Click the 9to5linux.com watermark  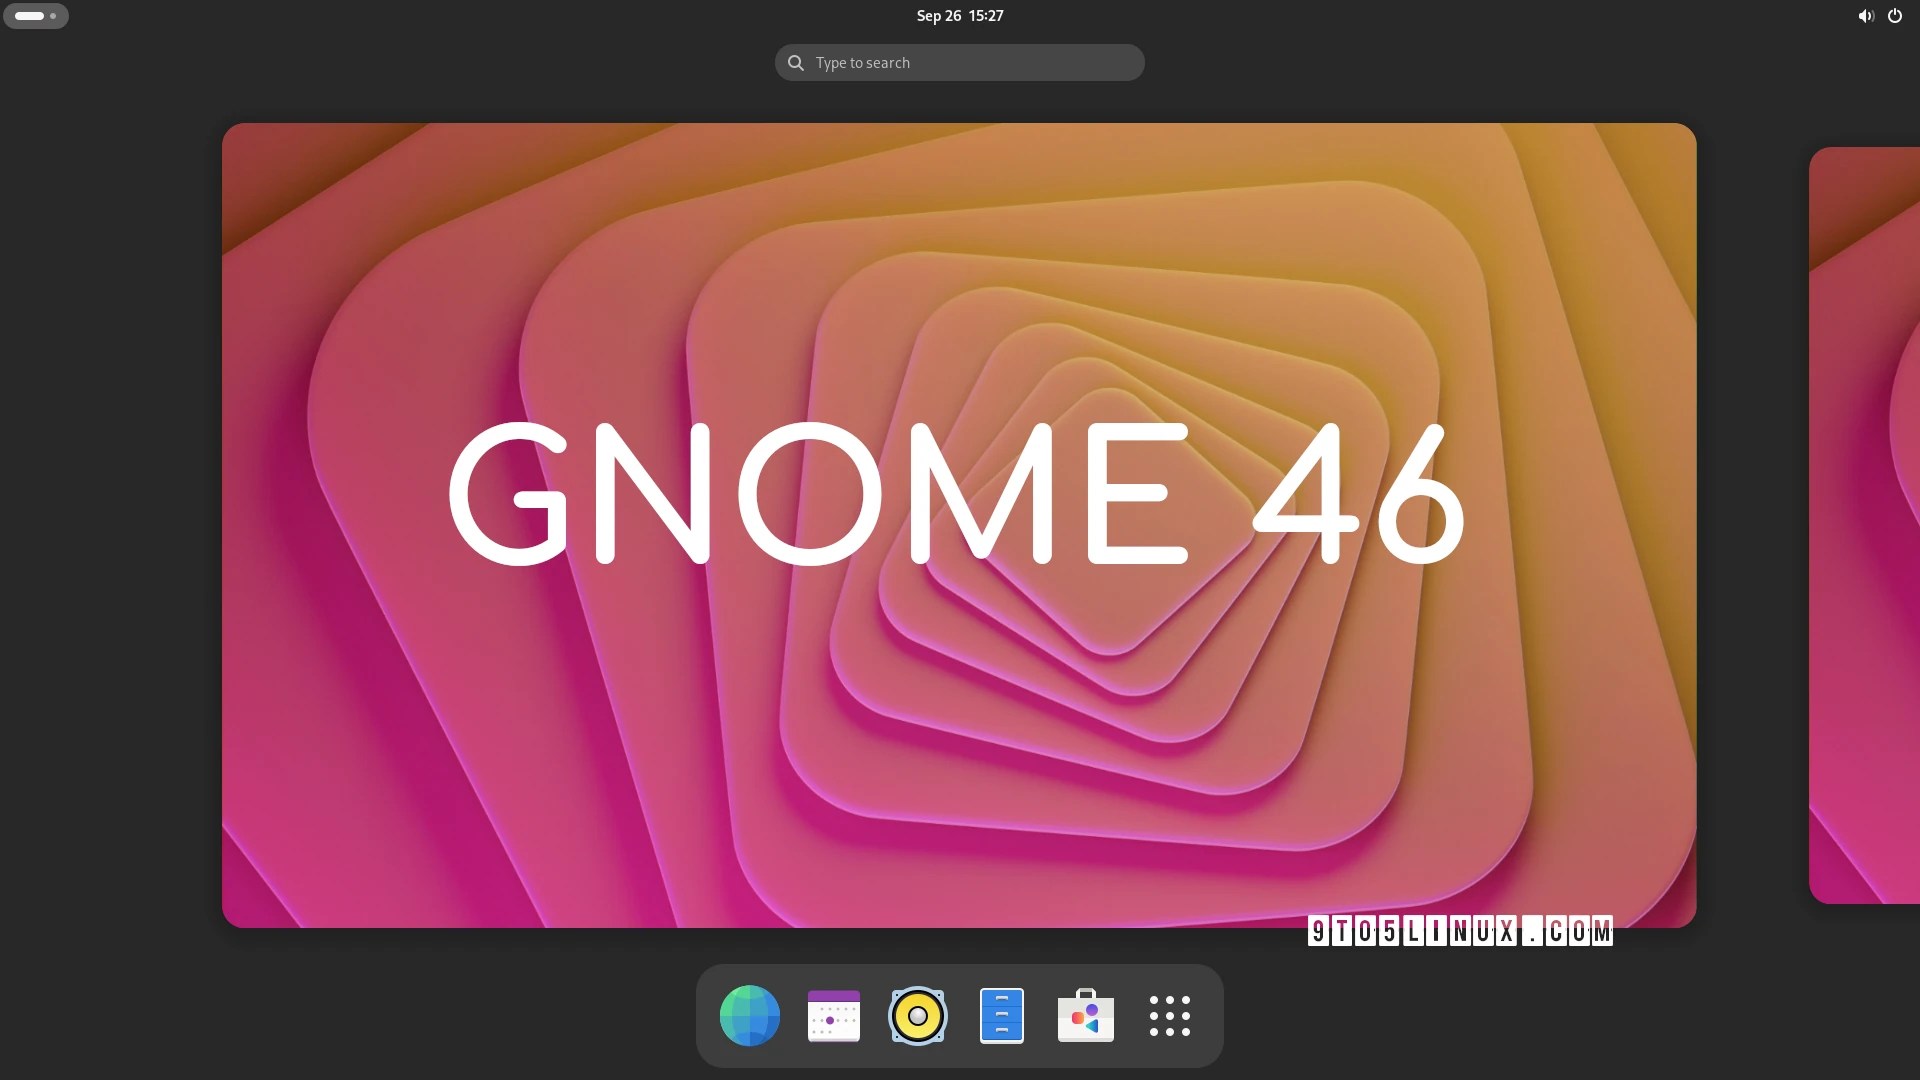pos(1459,932)
